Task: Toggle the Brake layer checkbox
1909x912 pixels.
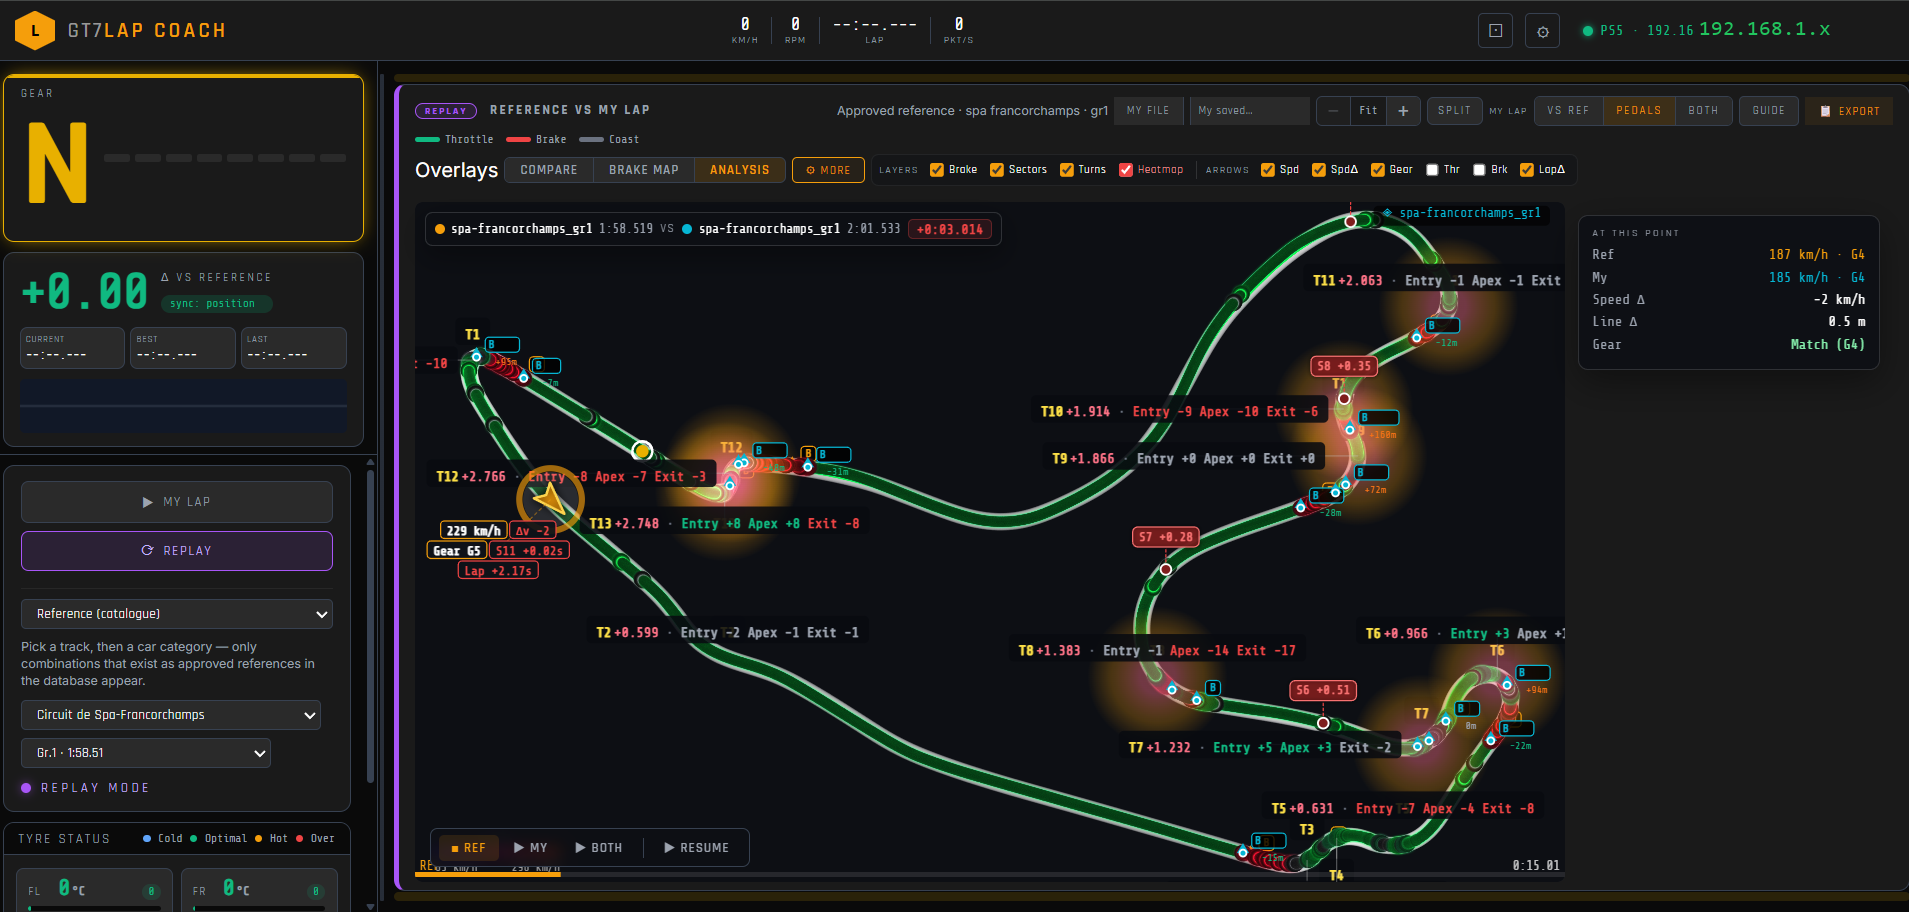Action: coord(937,170)
